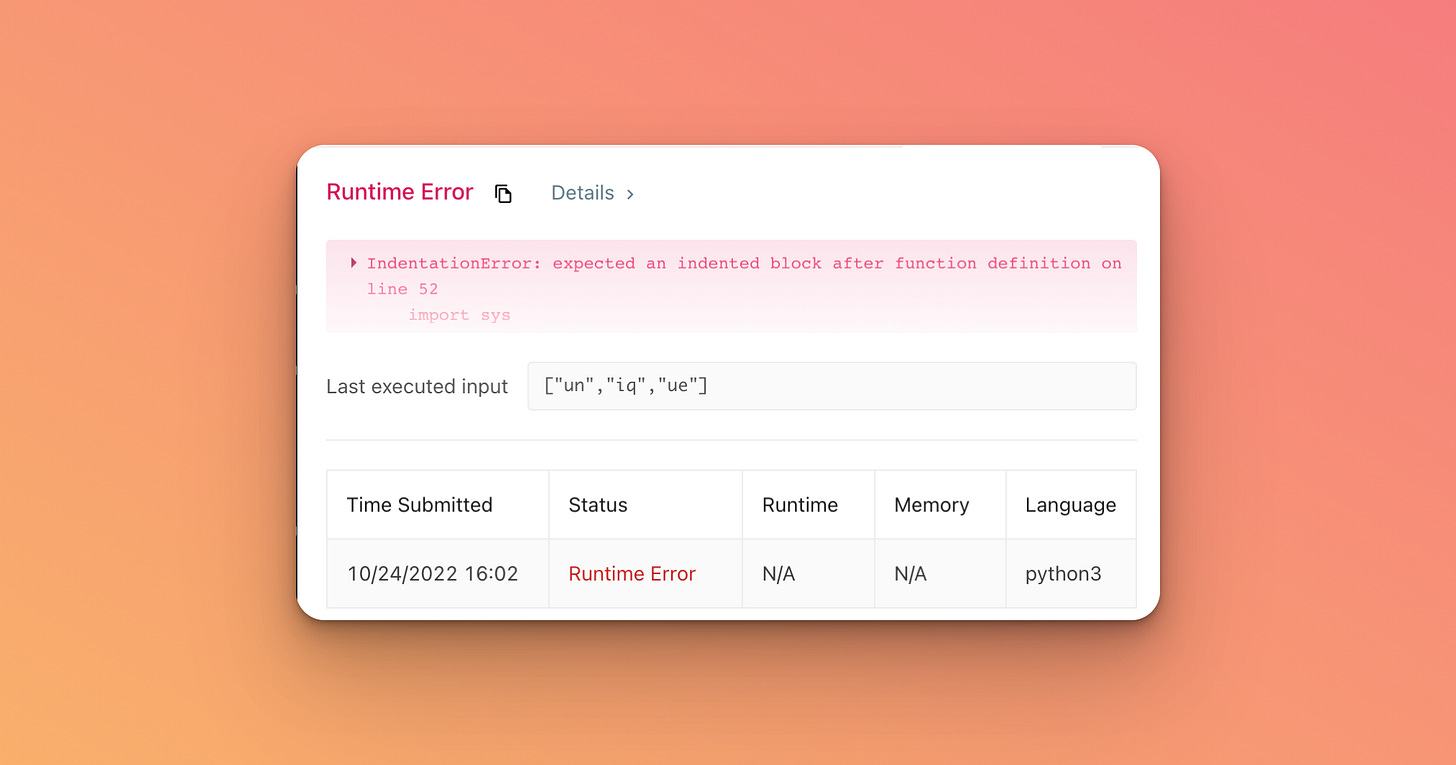This screenshot has width=1456, height=765.
Task: Click the N/A value under Runtime
Action: coord(779,574)
